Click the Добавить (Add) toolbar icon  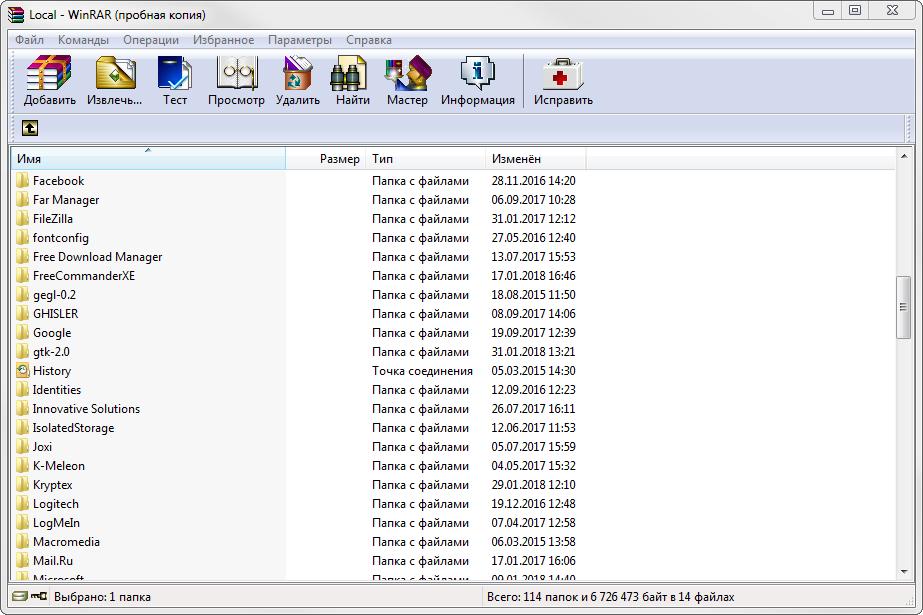tap(49, 74)
